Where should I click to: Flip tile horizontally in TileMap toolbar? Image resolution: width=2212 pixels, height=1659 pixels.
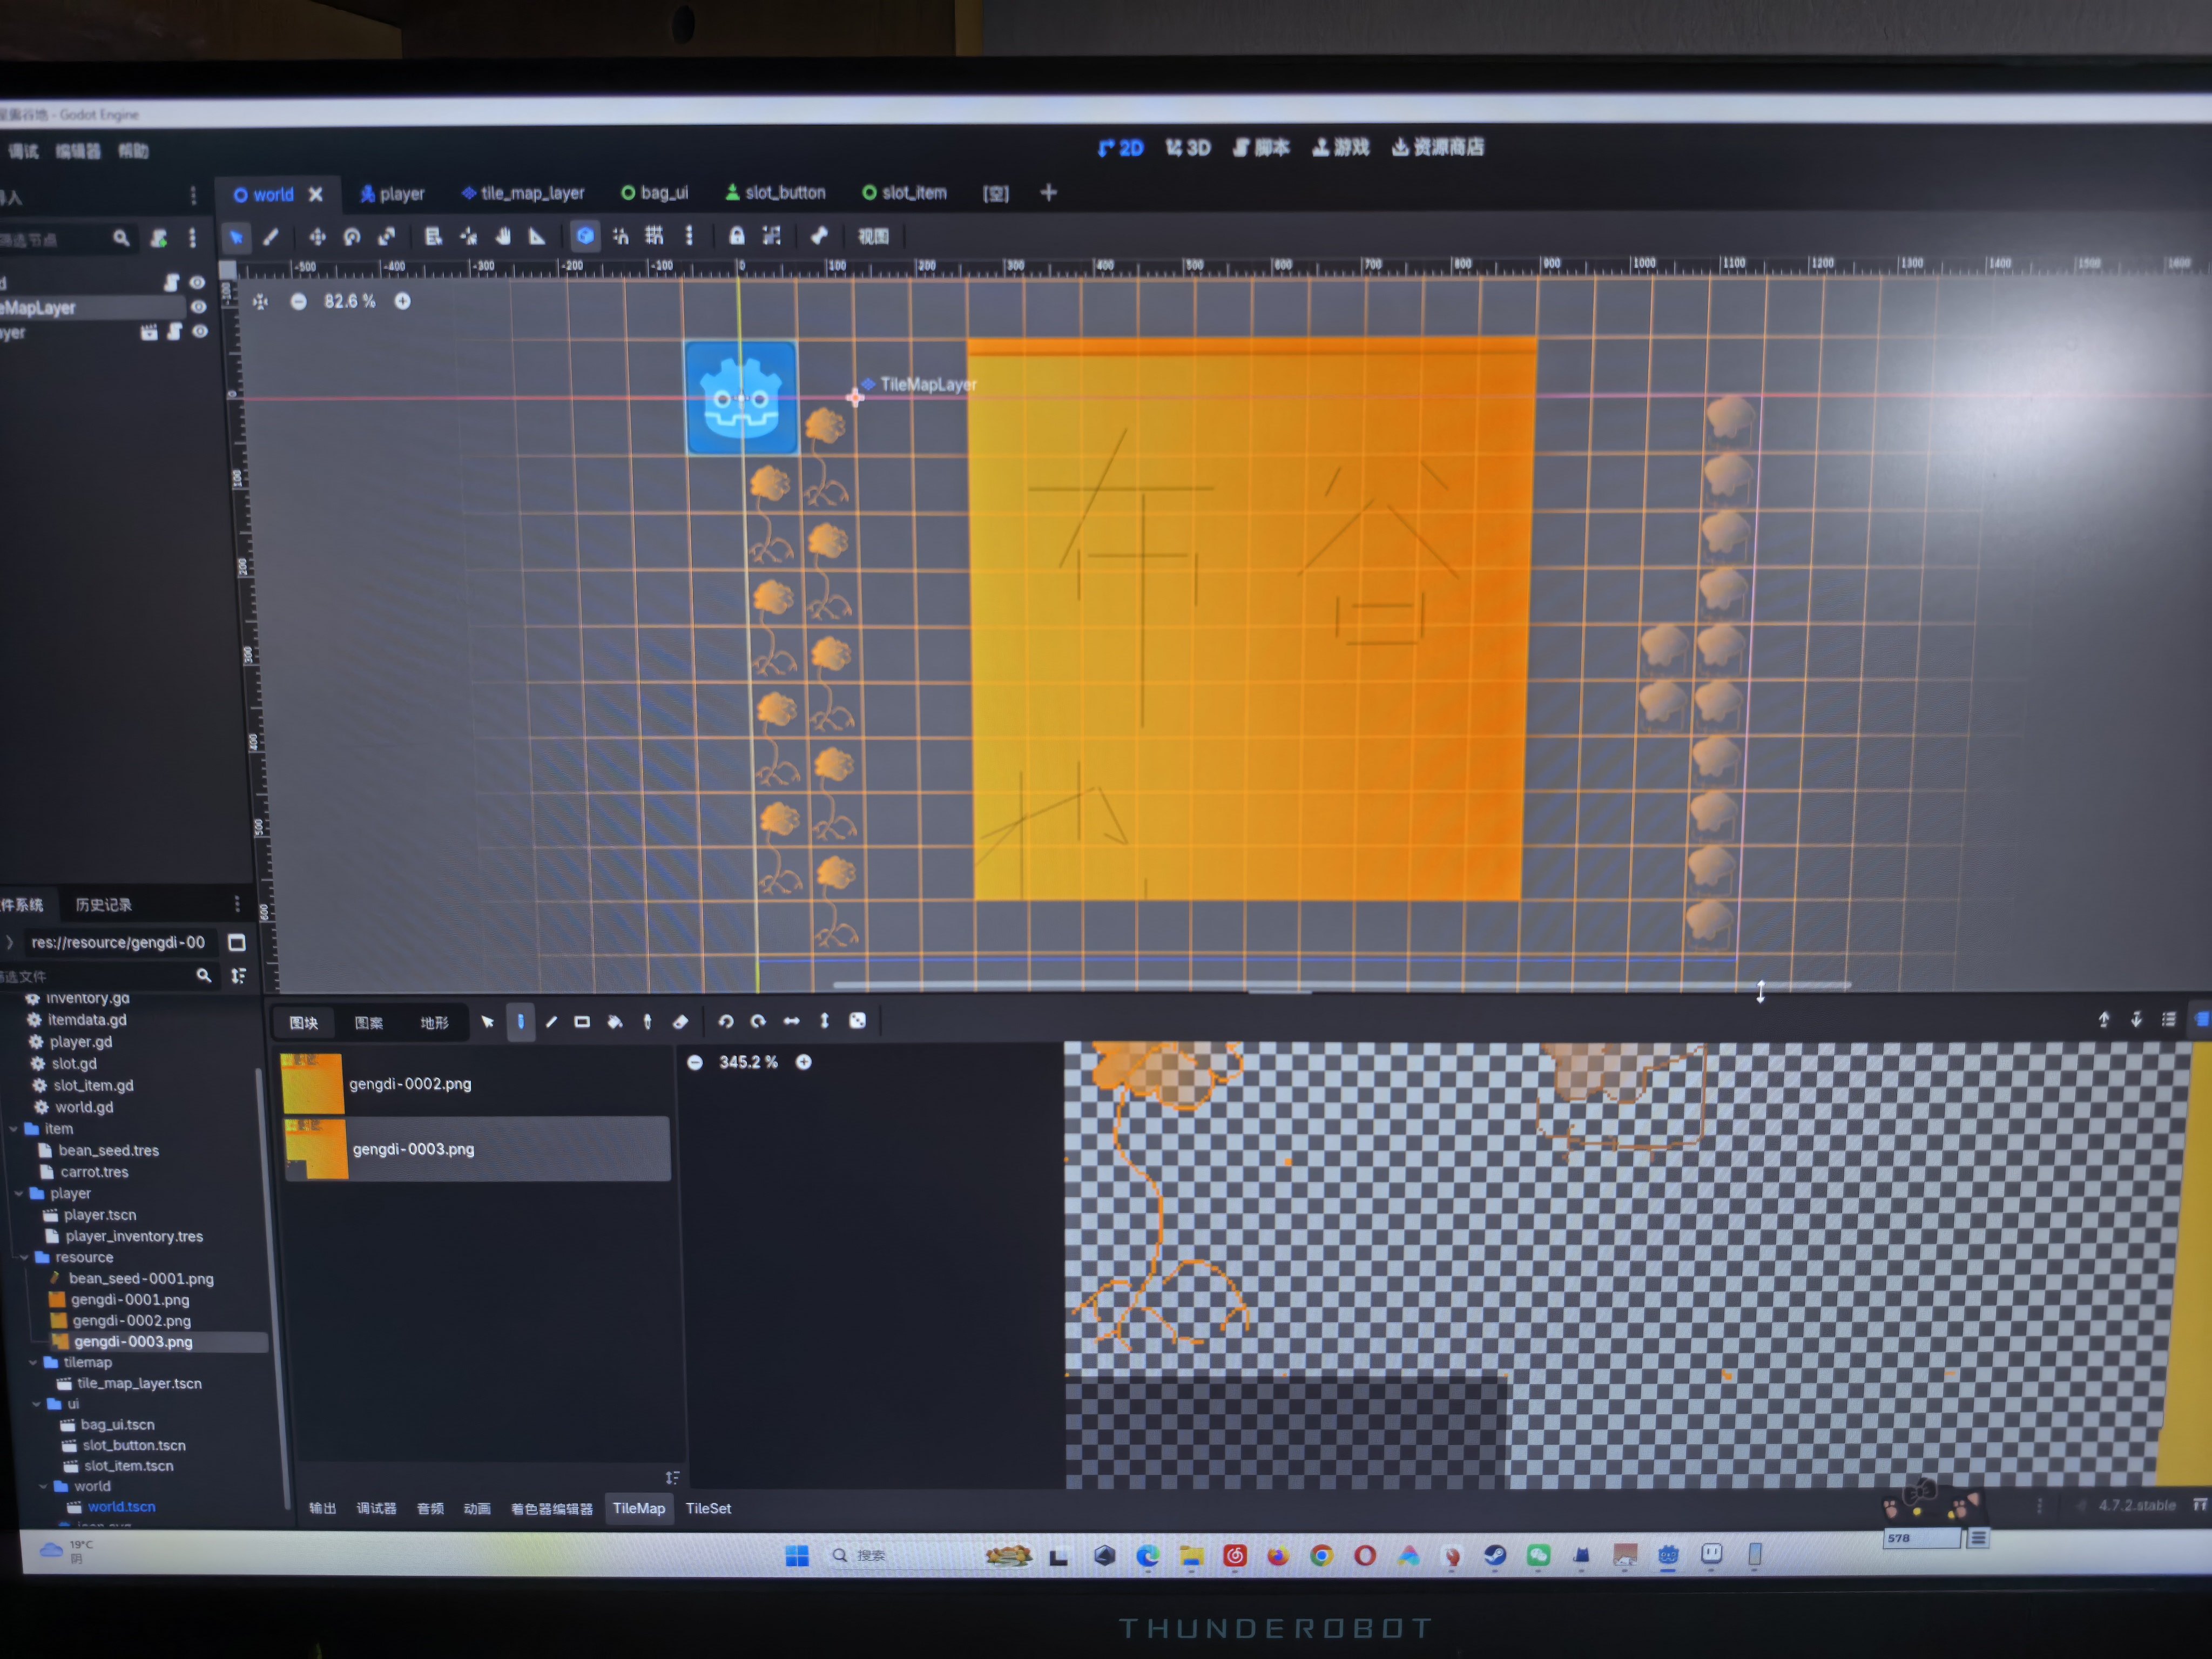pyautogui.click(x=791, y=1021)
